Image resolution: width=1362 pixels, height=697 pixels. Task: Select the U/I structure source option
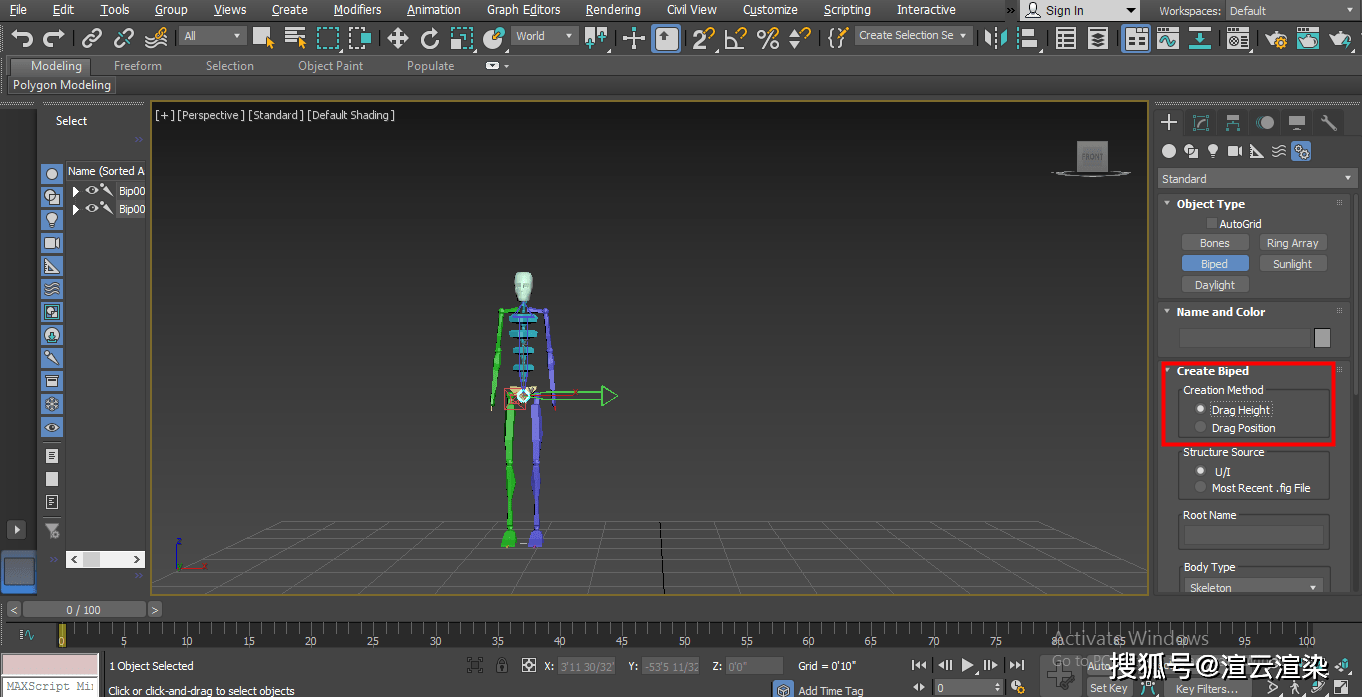(1200, 471)
